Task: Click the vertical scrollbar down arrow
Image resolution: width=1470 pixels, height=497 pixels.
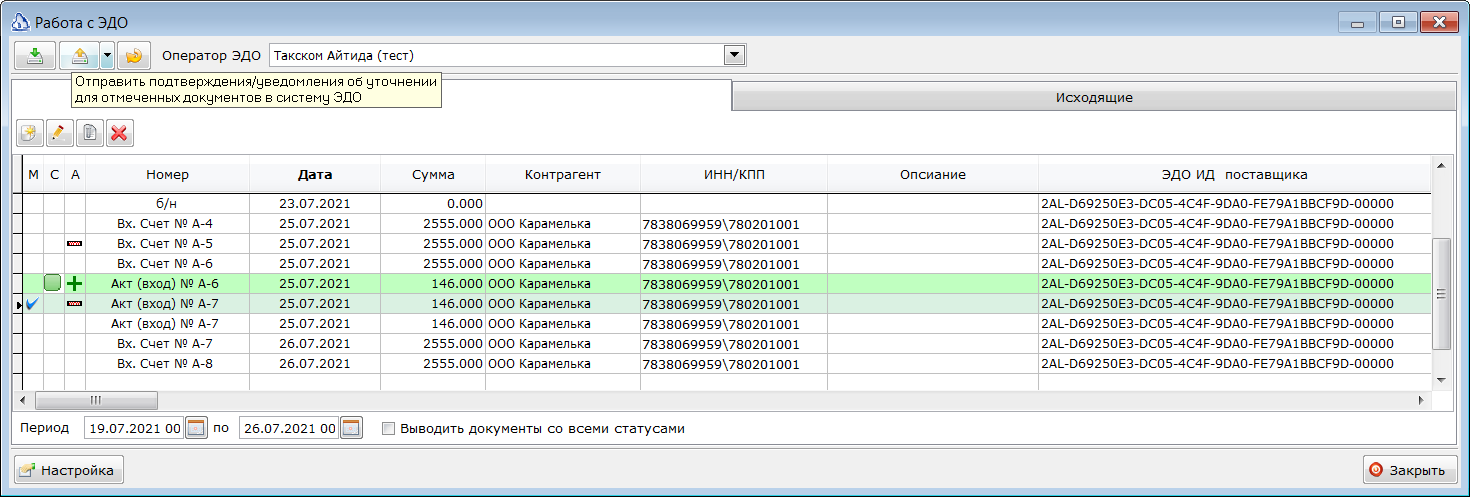Action: click(x=1441, y=381)
